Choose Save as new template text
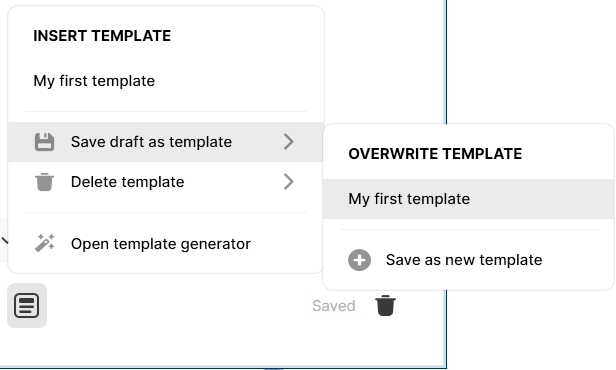The height and width of the screenshot is (370, 616). click(x=464, y=260)
